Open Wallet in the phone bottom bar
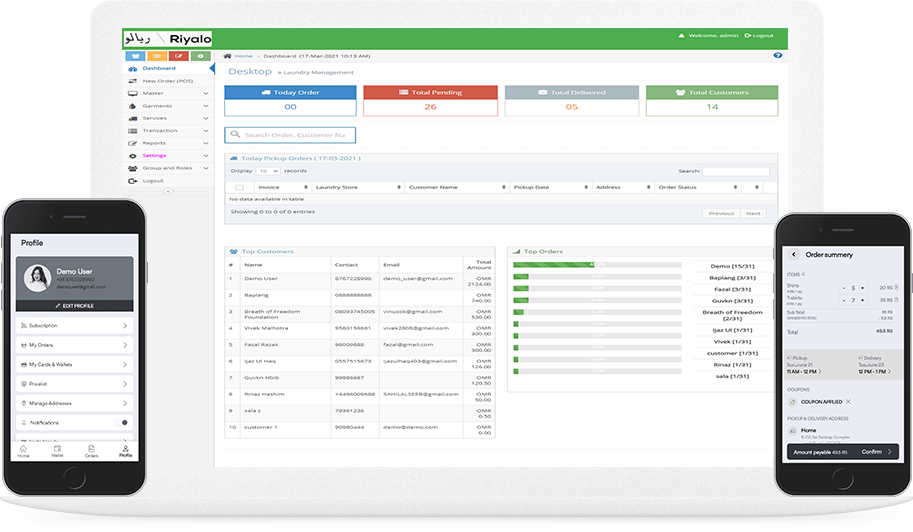The width and height of the screenshot is (913, 532). click(57, 451)
